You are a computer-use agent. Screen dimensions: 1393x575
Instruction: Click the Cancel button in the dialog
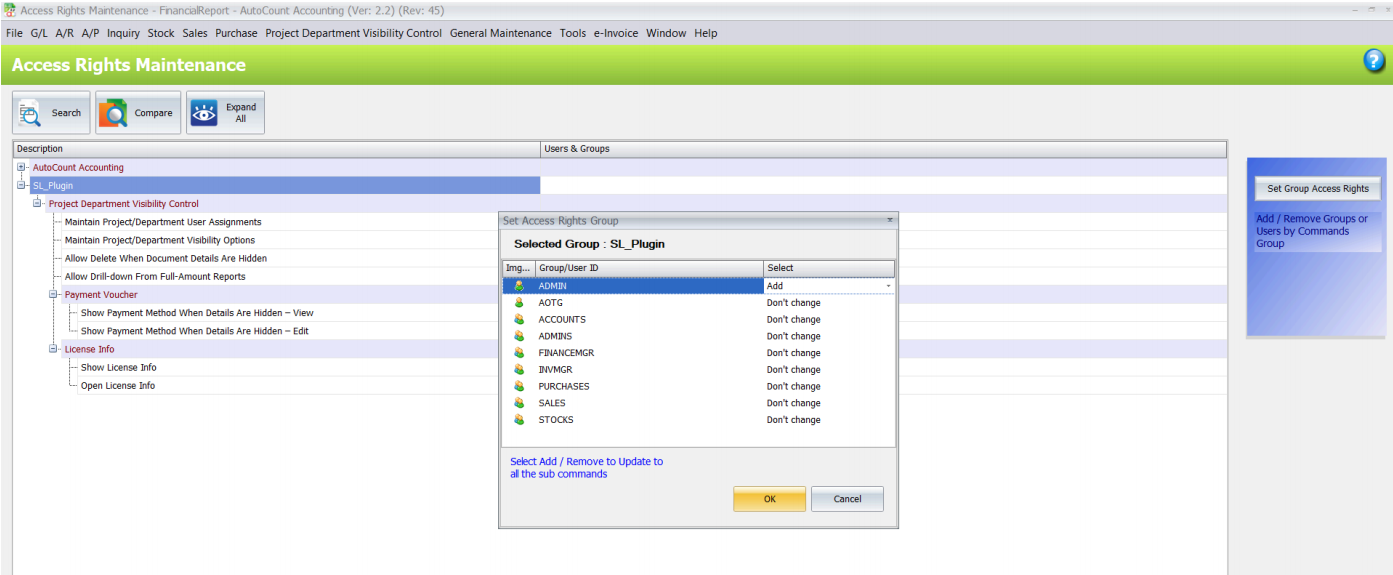pos(847,499)
